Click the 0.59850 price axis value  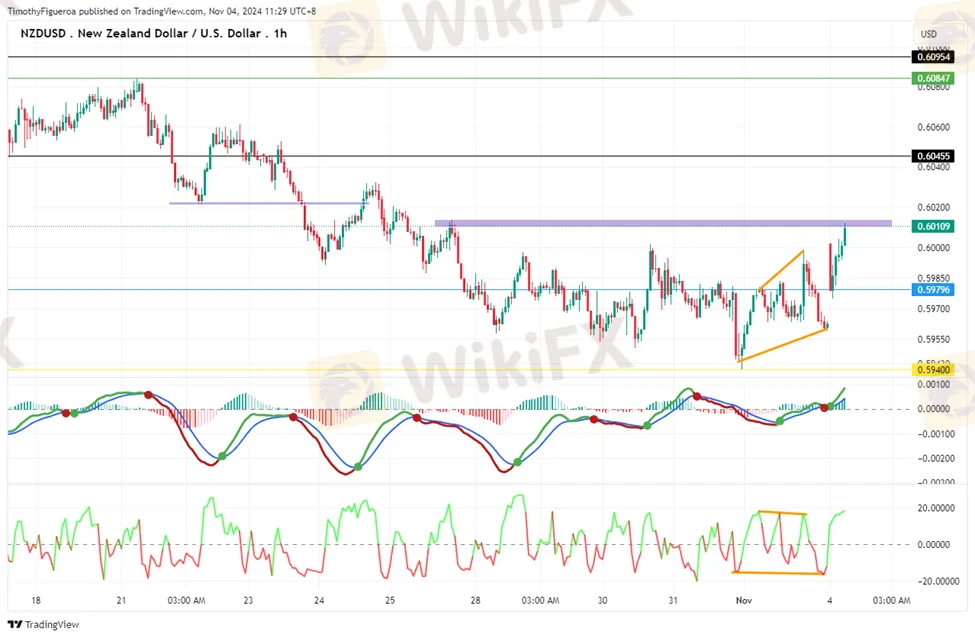(933, 279)
